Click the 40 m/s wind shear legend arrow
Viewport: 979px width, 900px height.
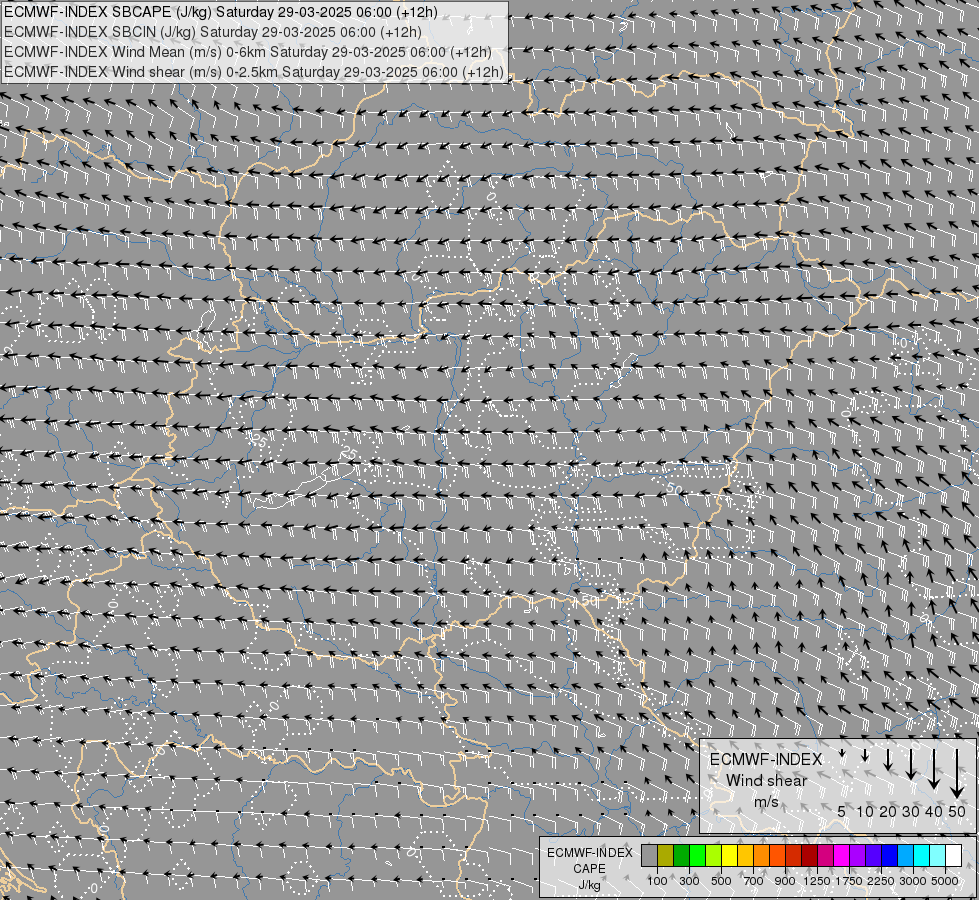[934, 769]
